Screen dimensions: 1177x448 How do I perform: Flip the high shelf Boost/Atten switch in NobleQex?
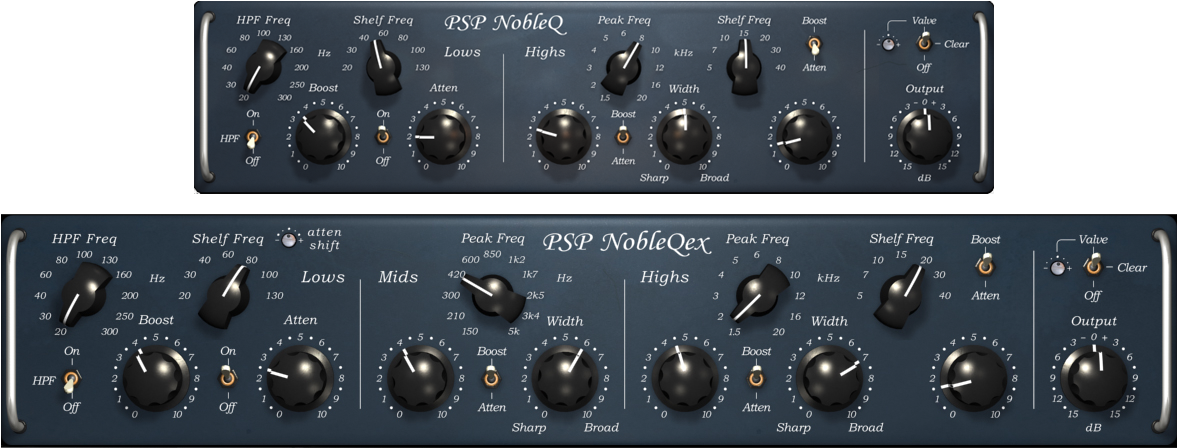(x=986, y=266)
